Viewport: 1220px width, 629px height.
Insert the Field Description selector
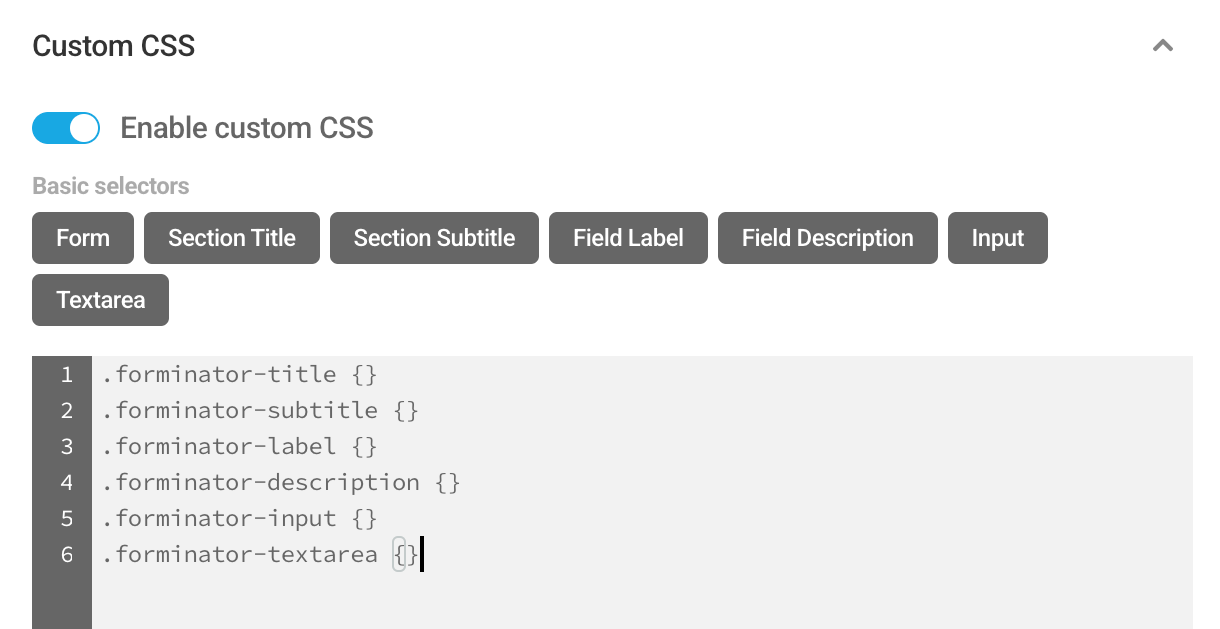827,238
